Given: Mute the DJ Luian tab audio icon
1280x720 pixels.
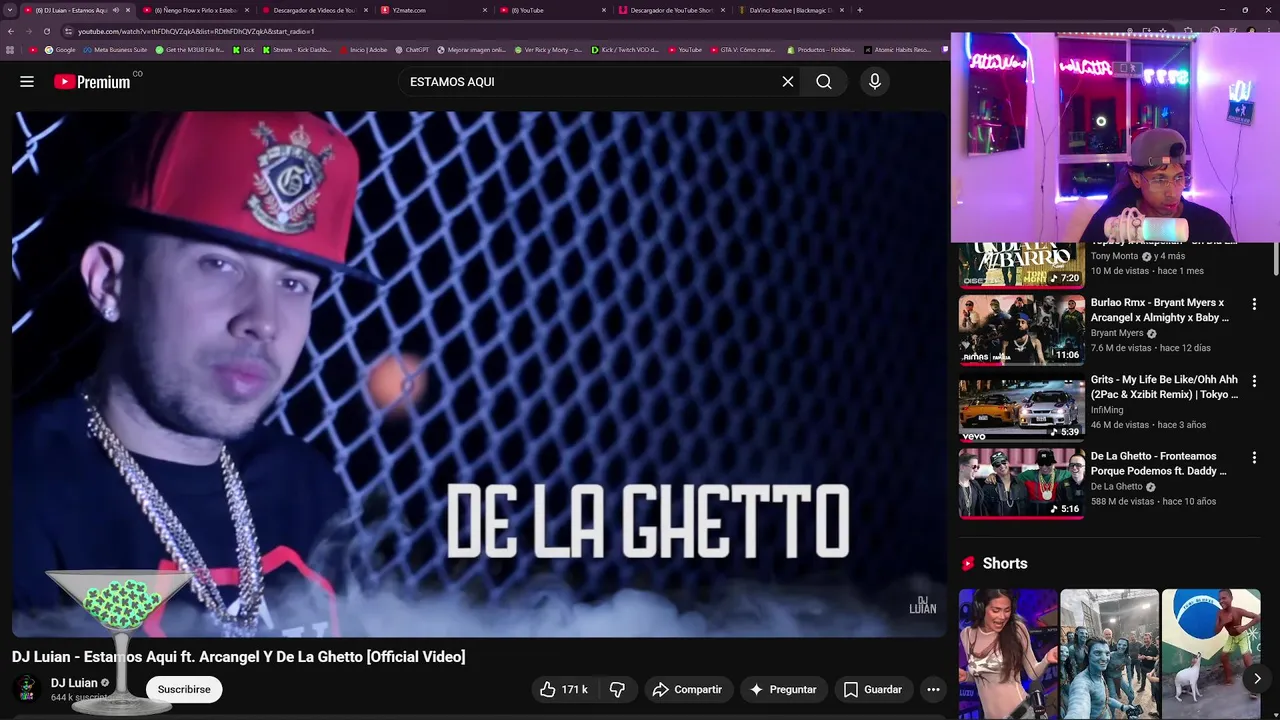Looking at the screenshot, I should pyautogui.click(x=116, y=10).
